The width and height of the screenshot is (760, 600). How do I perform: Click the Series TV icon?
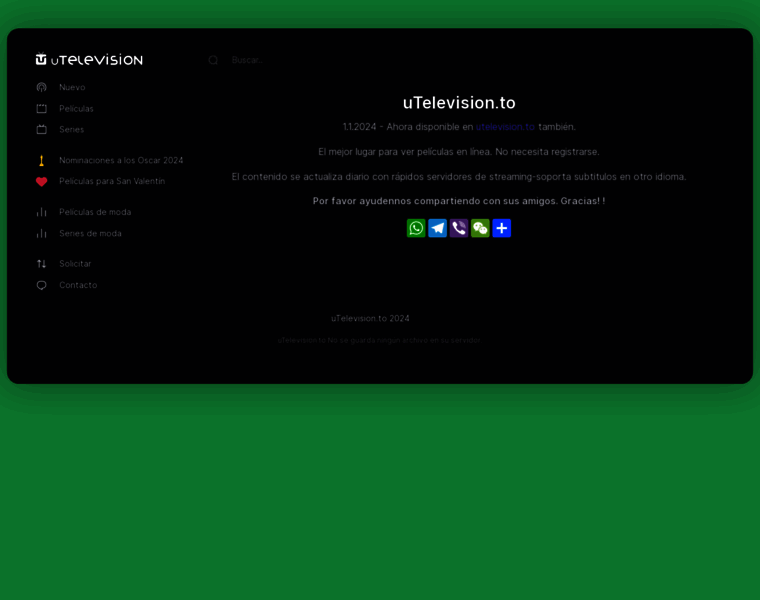[x=42, y=129]
